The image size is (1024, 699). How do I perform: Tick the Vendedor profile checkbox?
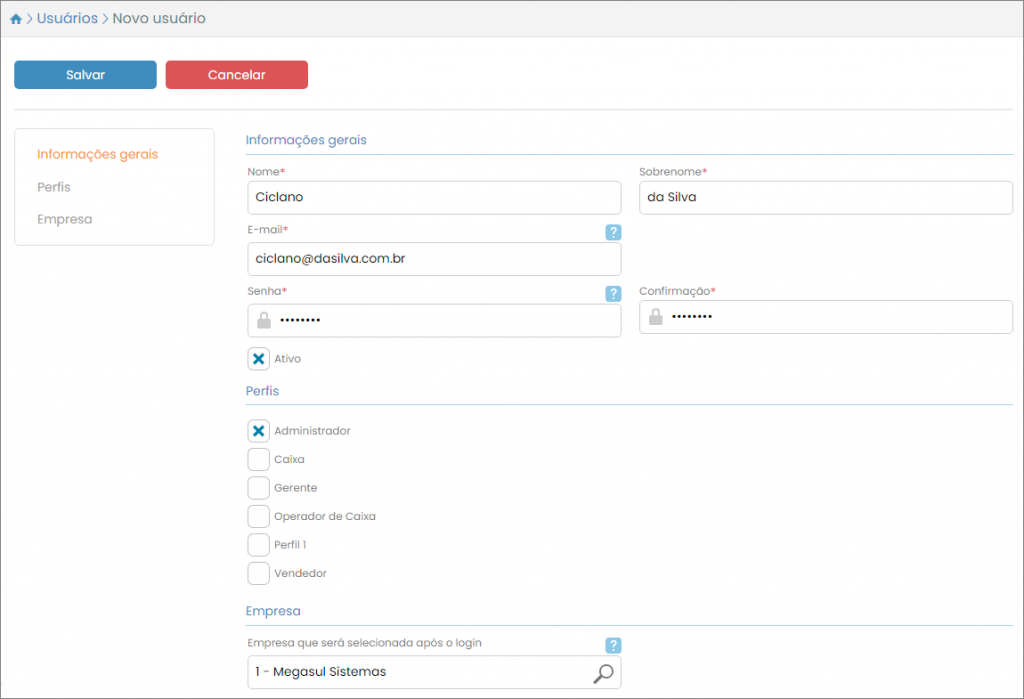tap(258, 574)
